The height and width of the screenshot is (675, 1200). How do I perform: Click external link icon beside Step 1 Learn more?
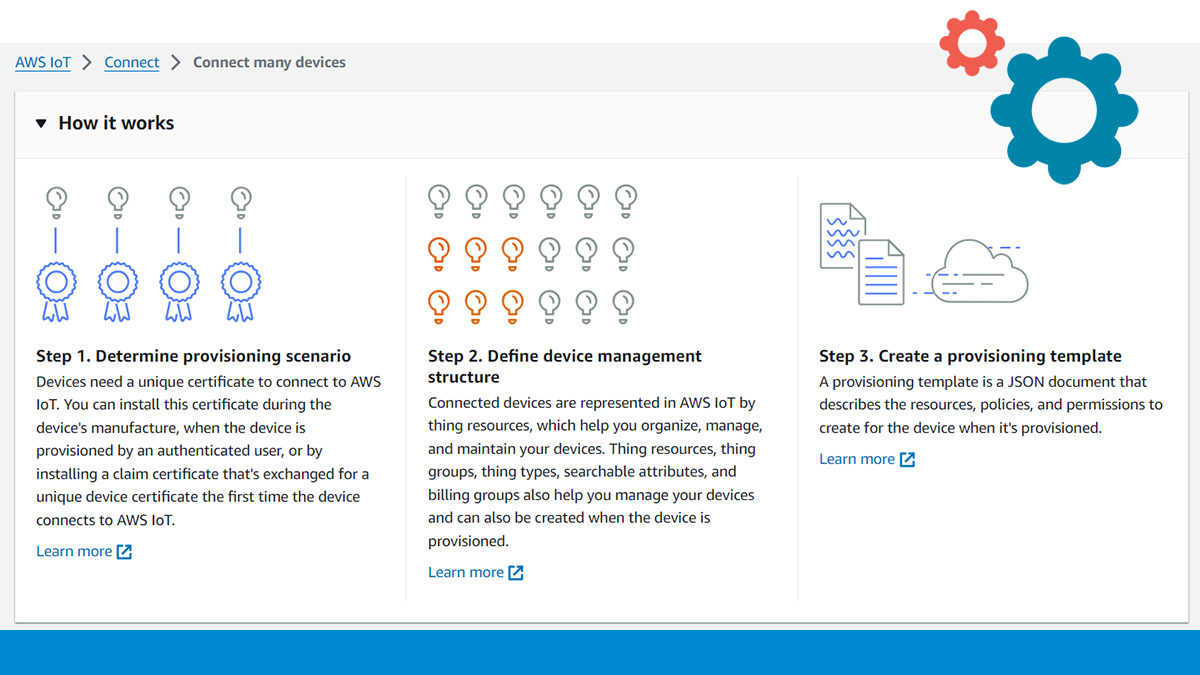tap(124, 552)
